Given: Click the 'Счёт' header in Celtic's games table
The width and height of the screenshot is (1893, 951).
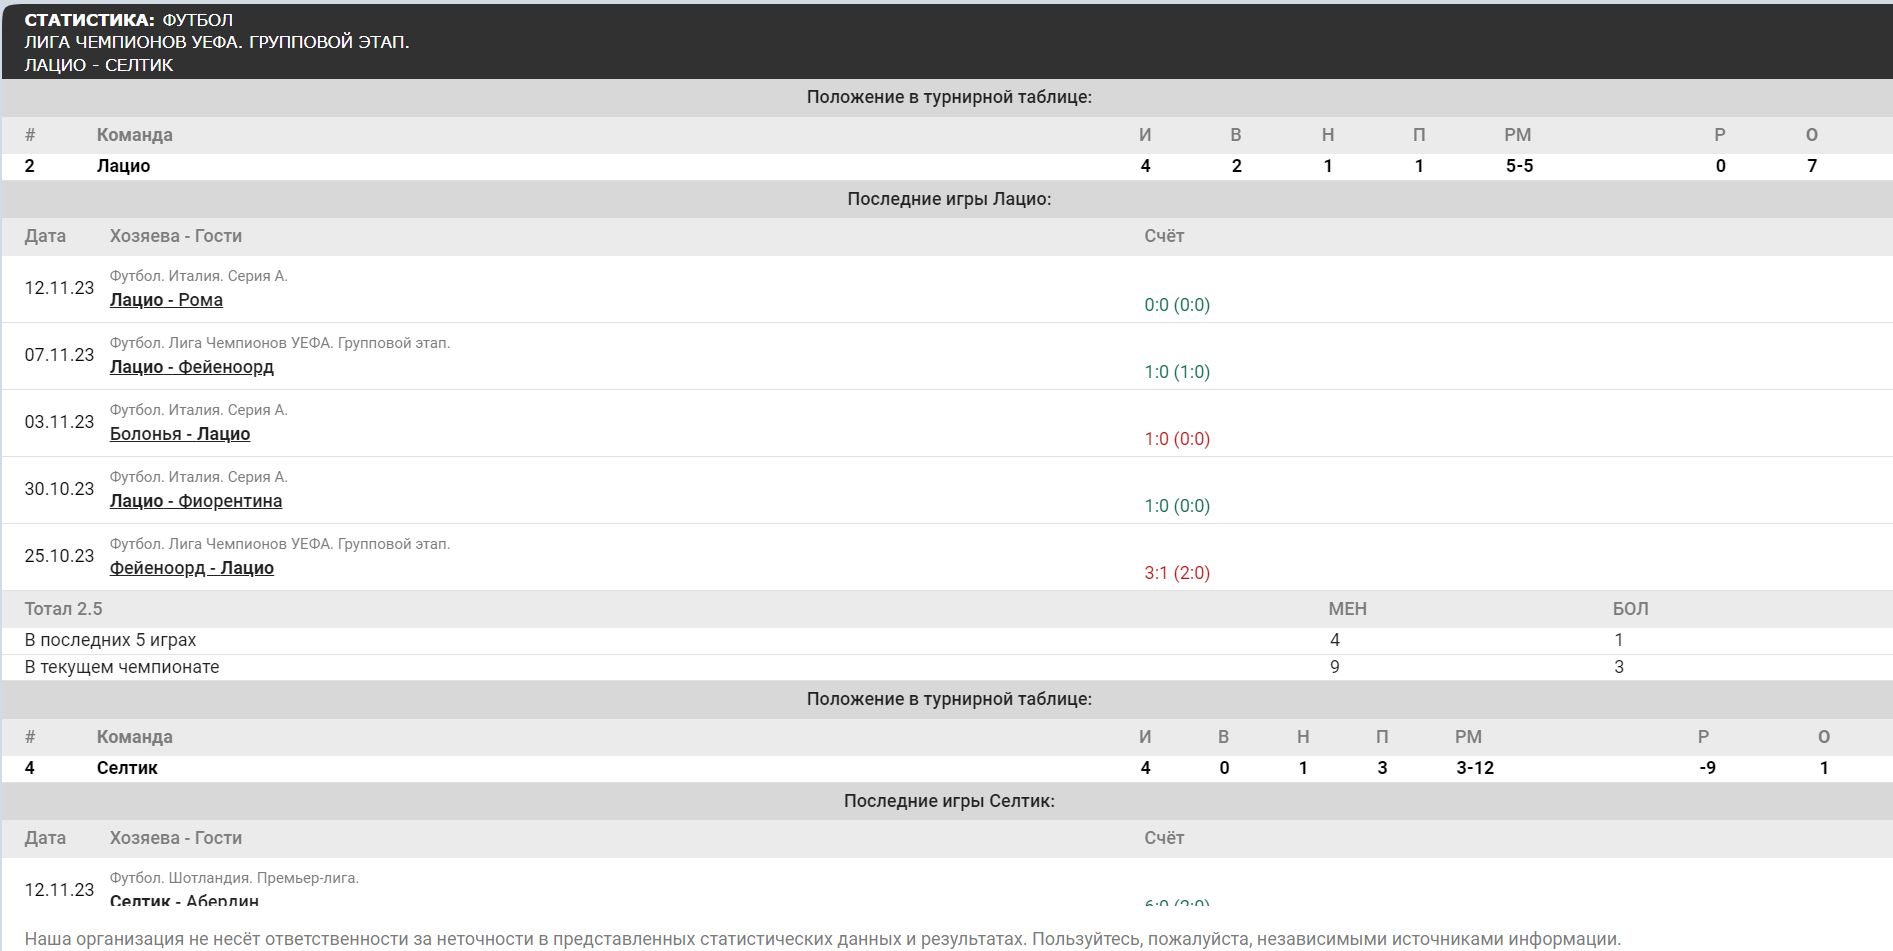Looking at the screenshot, I should [1164, 838].
